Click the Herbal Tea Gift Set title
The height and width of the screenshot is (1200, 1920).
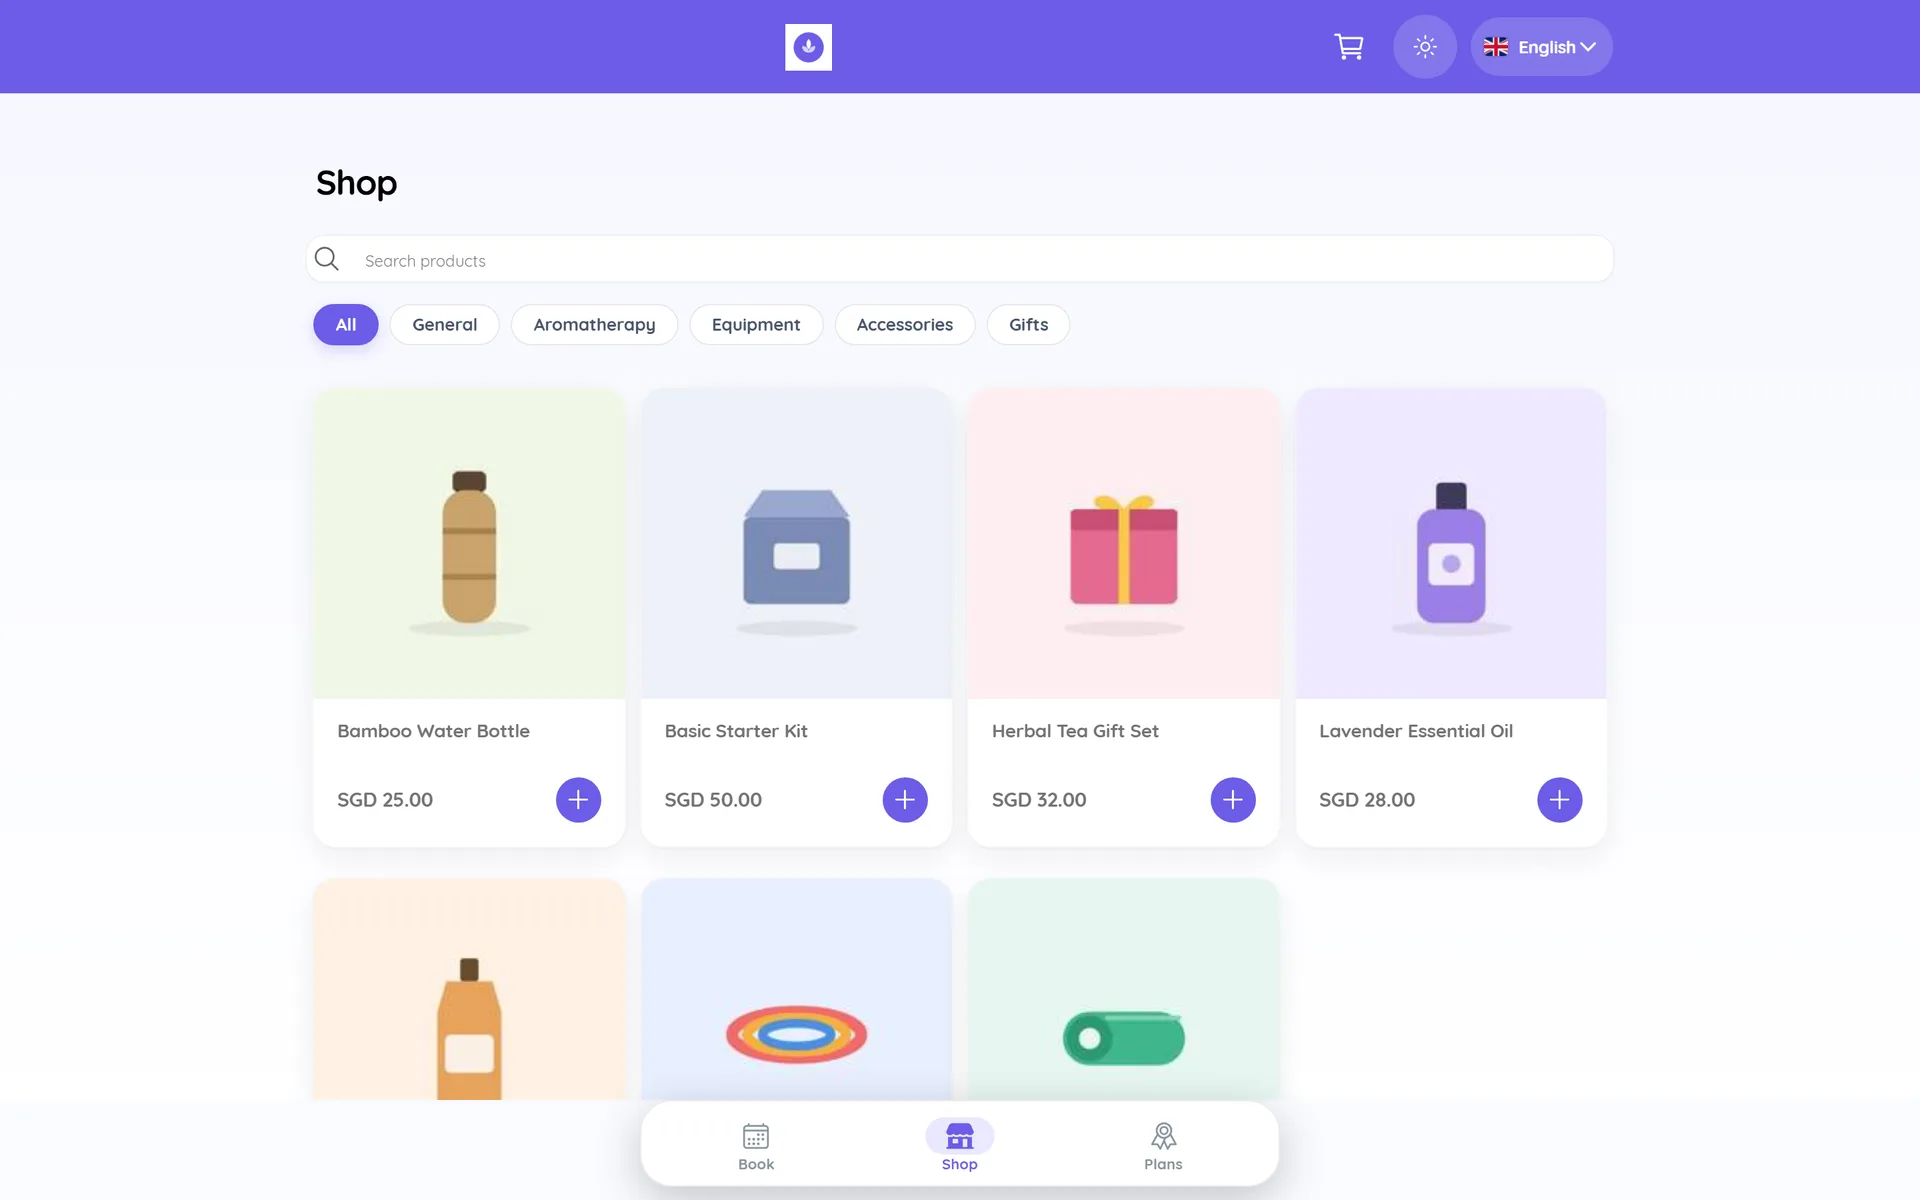coord(1075,731)
